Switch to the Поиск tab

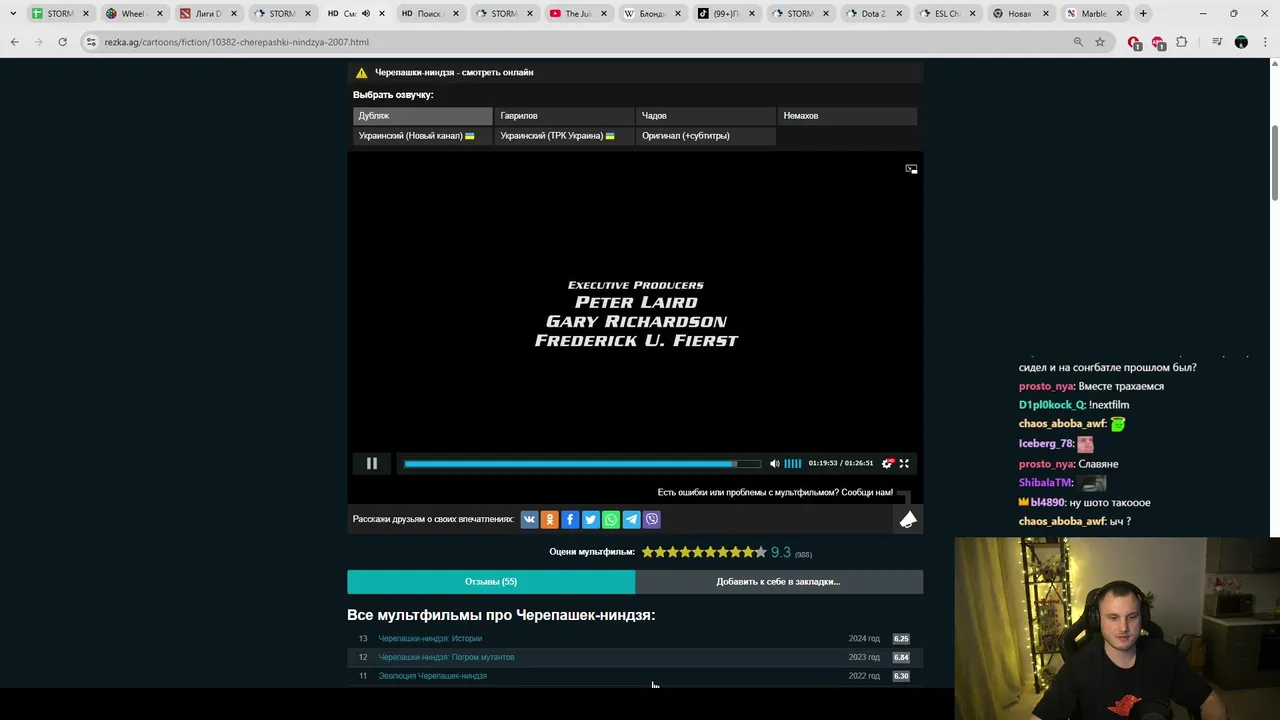point(429,14)
